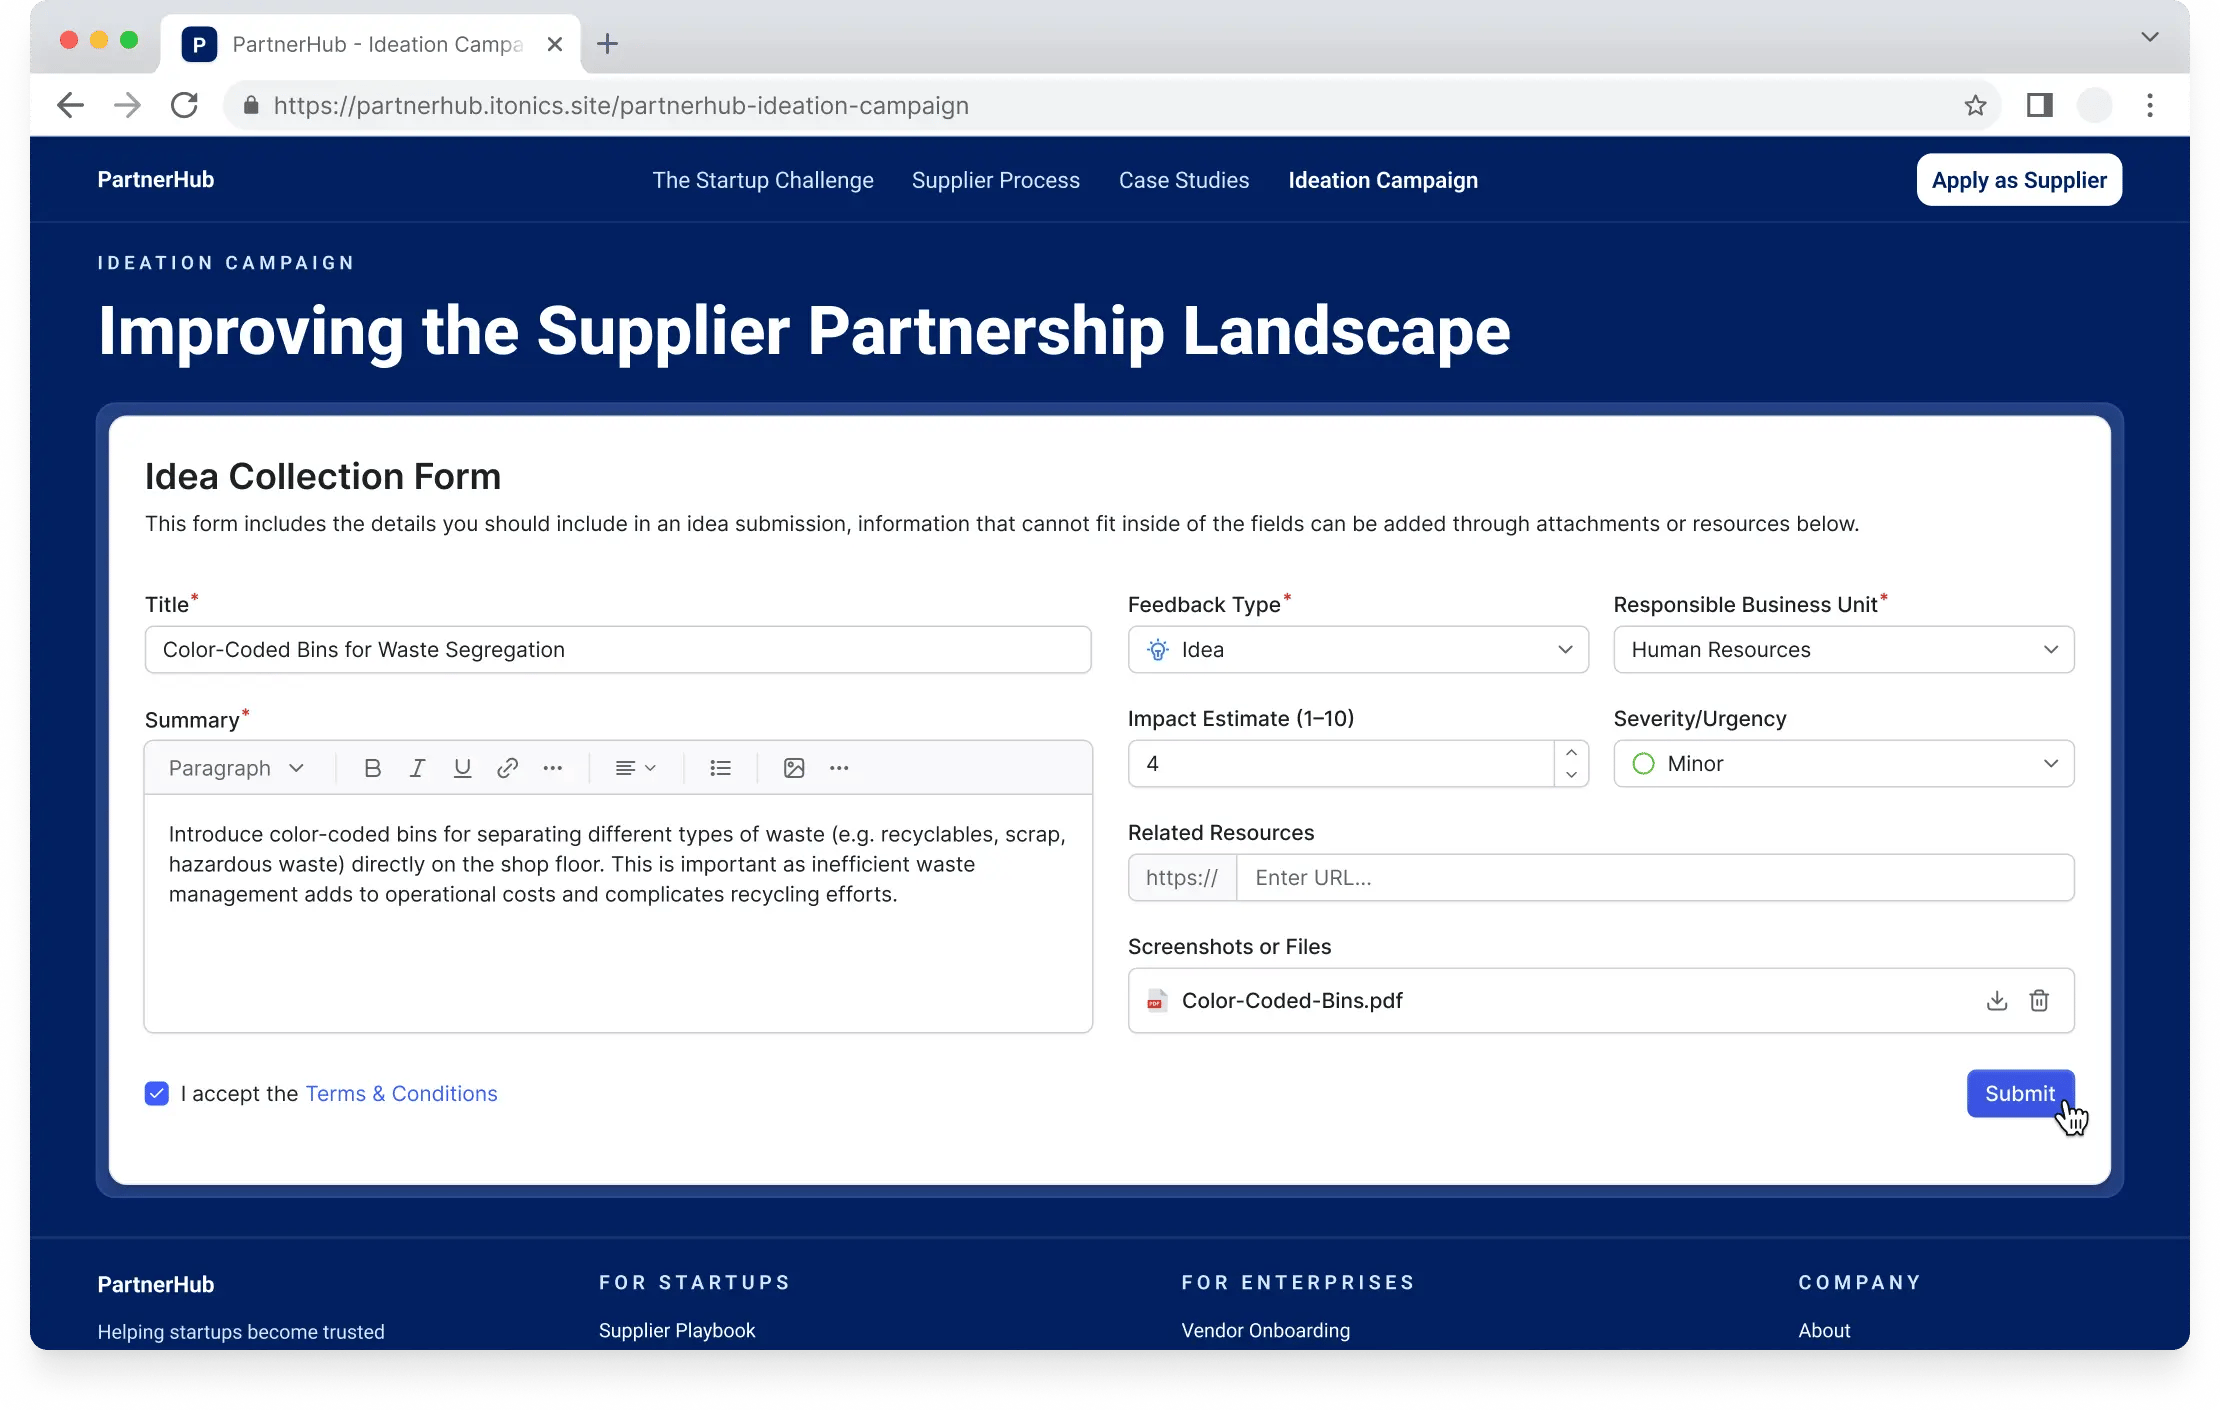Open the Paragraph style dropdown
The width and height of the screenshot is (2220, 1410).
coord(236,768)
